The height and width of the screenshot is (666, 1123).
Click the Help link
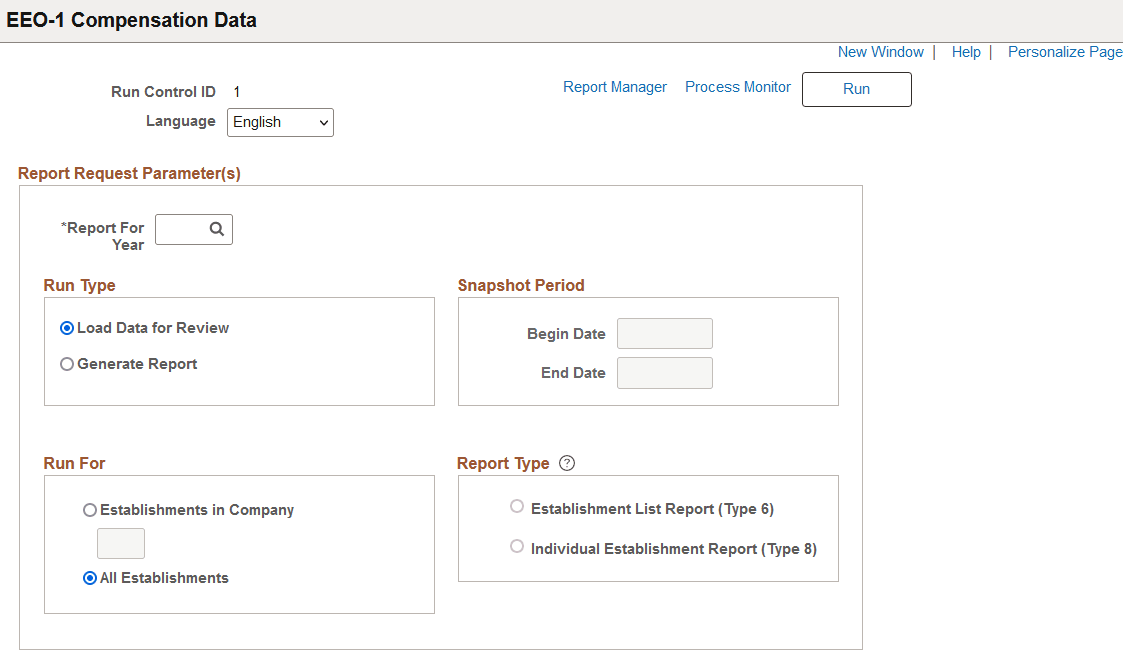pyautogui.click(x=966, y=51)
